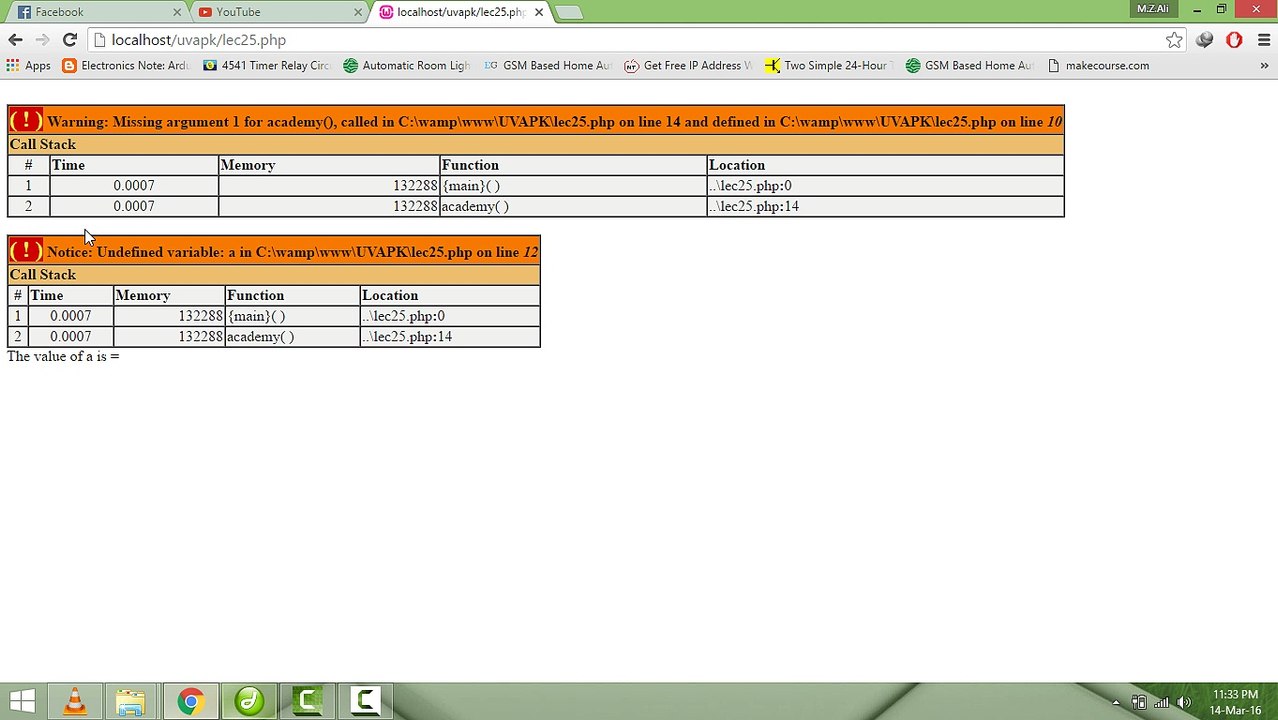
Task: Click the forward navigation arrow
Action: pos(42,40)
